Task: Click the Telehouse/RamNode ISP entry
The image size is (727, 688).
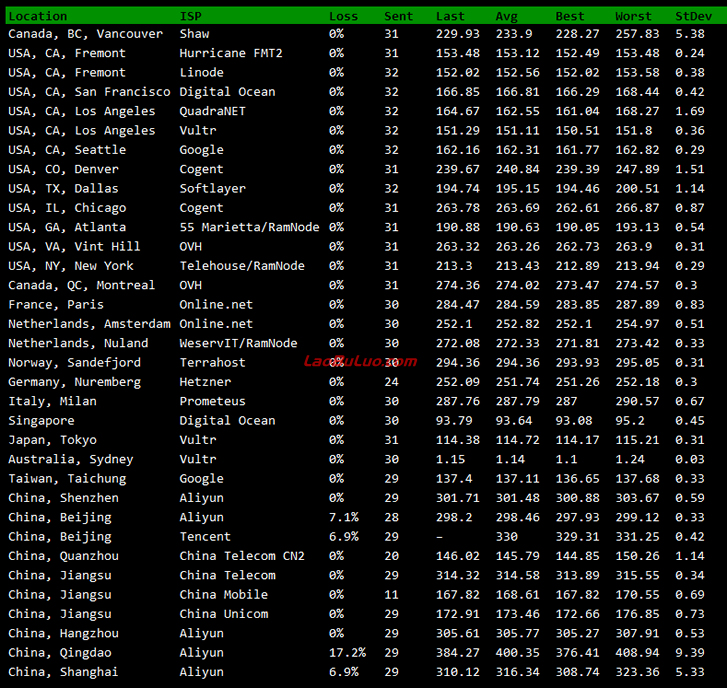Action: click(242, 266)
